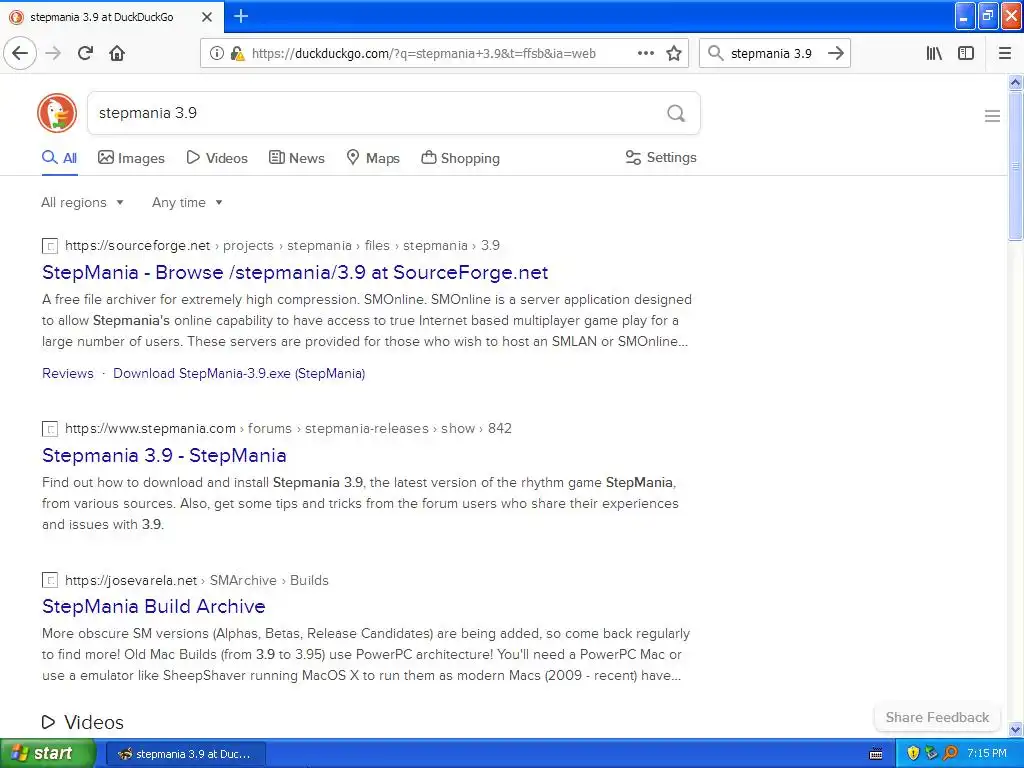1024x768 pixels.
Task: Click the forward navigation arrow
Action: (53, 53)
